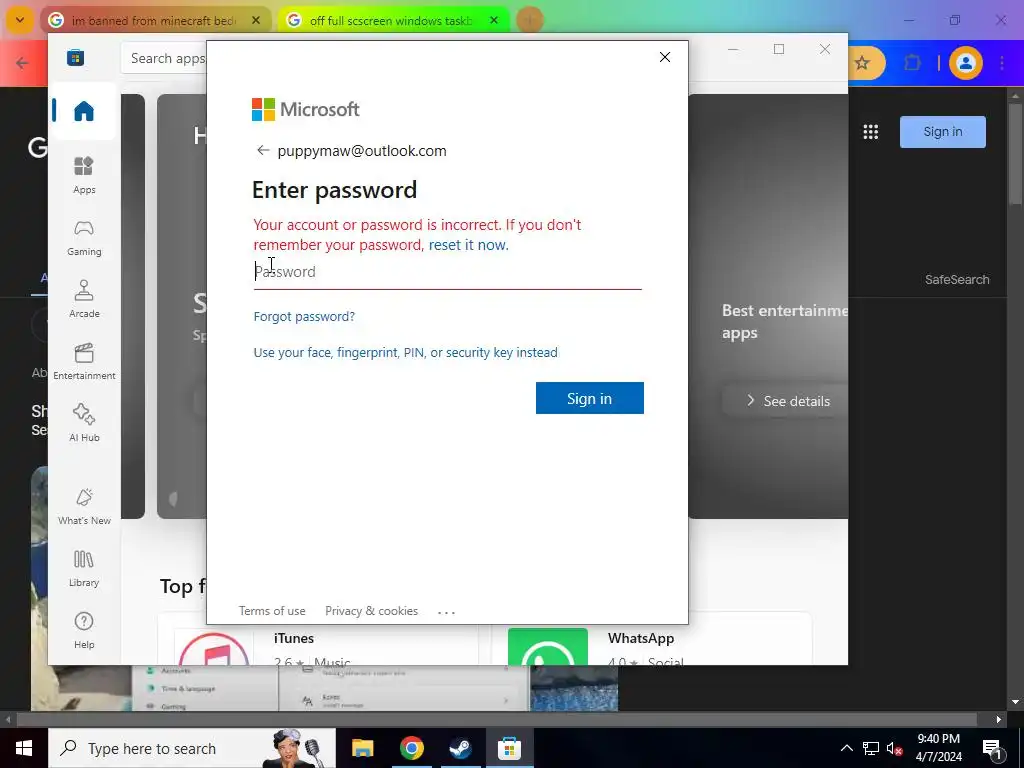Open Apps section in Store sidebar
Viewport: 1024px width, 768px height.
click(84, 175)
